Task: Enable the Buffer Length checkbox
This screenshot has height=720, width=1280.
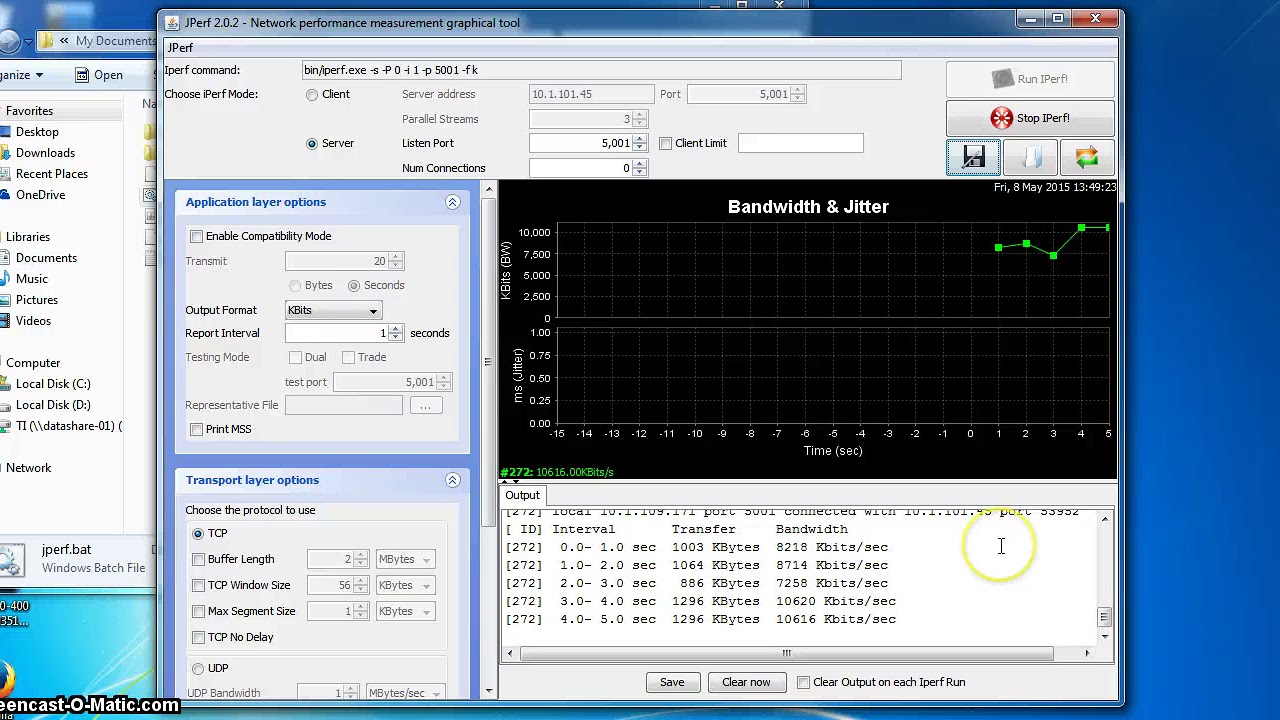Action: (x=199, y=559)
